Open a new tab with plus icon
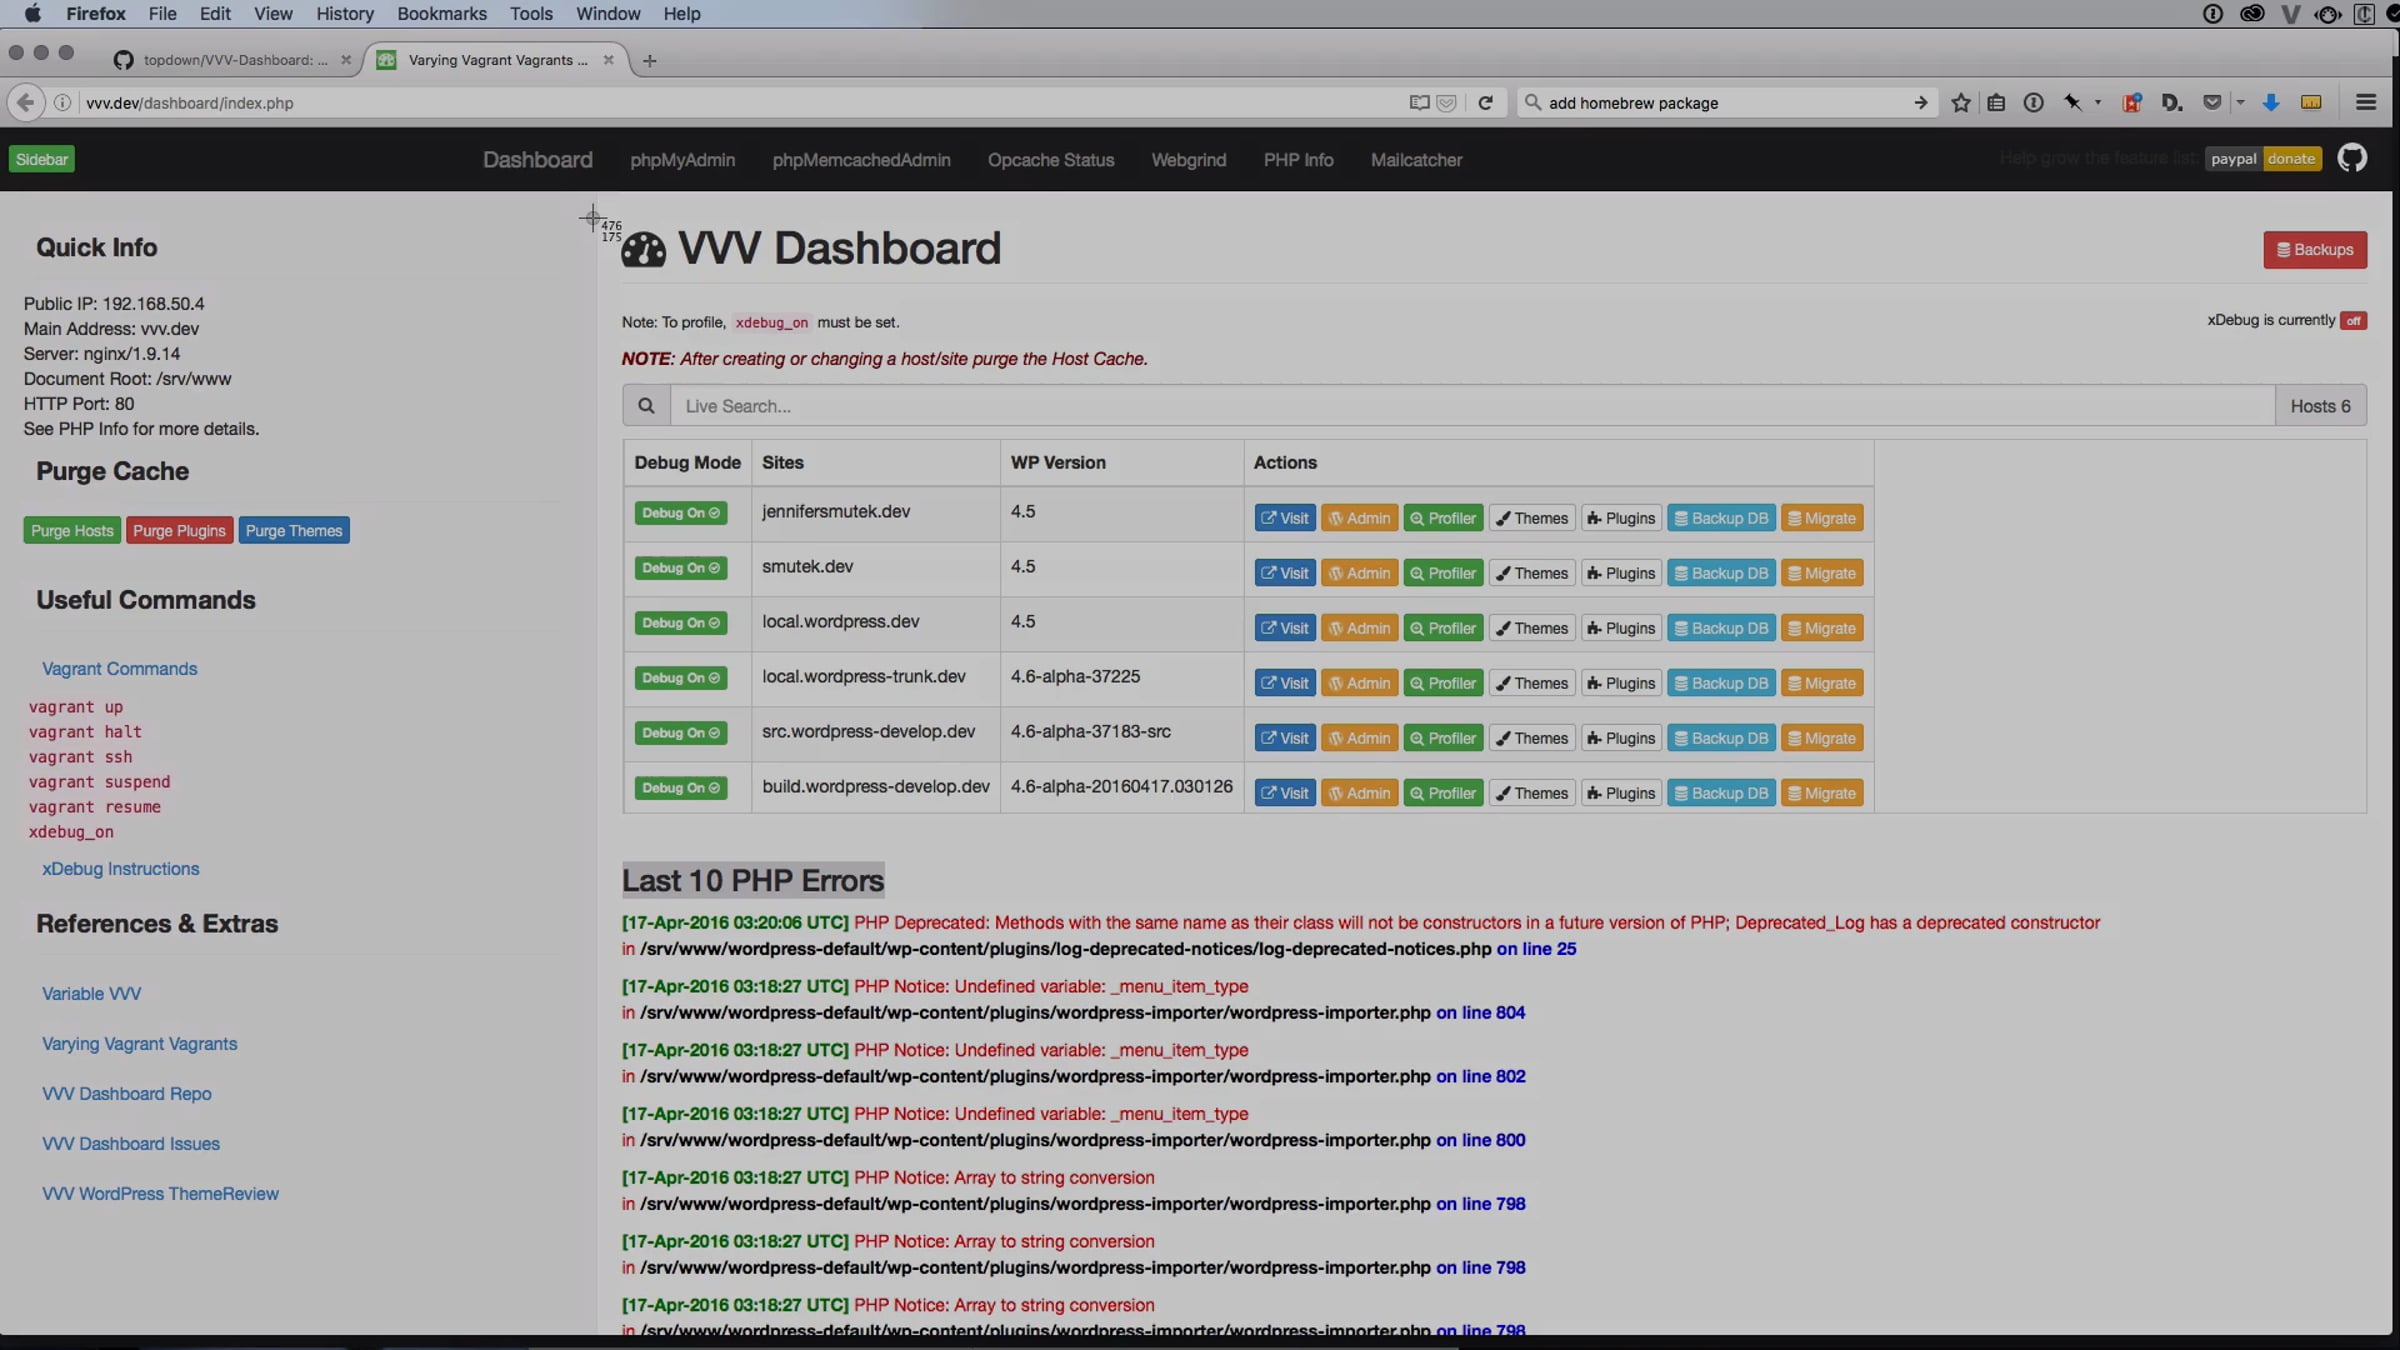The image size is (2400, 1350). [x=650, y=61]
